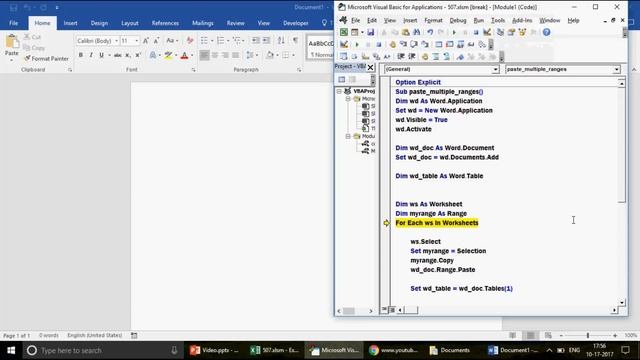Screen dimensions: 640x360
Task: Click the Paste icon in VBA toolbar
Action: 406,32
